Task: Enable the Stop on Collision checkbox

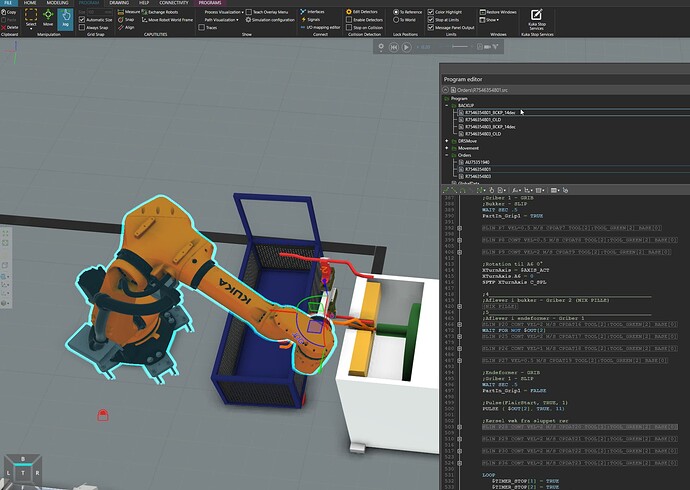Action: tap(349, 27)
